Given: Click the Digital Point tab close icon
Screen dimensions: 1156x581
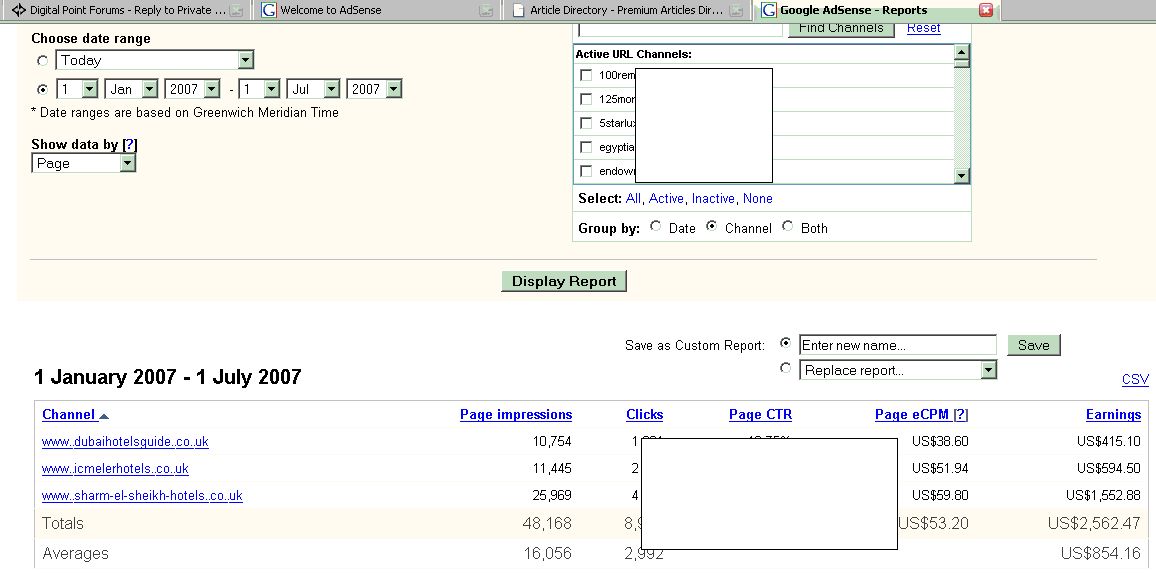Looking at the screenshot, I should pyautogui.click(x=236, y=11).
